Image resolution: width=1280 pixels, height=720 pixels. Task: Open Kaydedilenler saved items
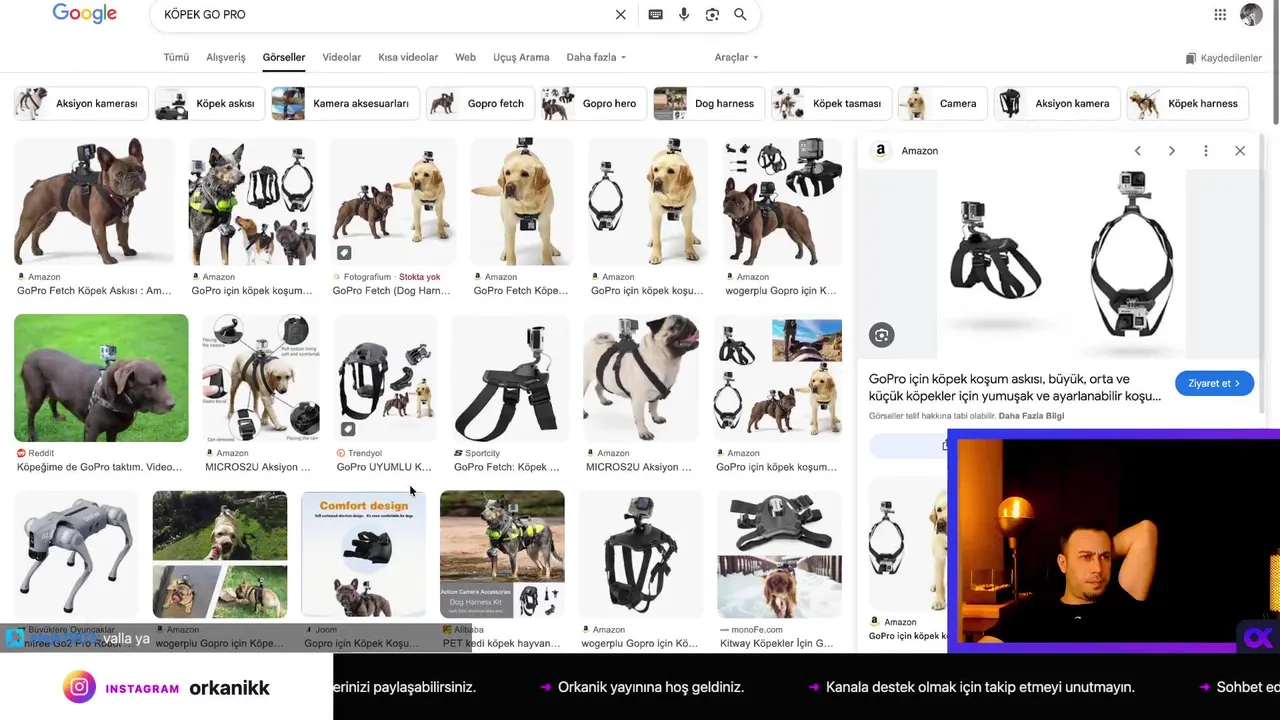click(x=1223, y=58)
